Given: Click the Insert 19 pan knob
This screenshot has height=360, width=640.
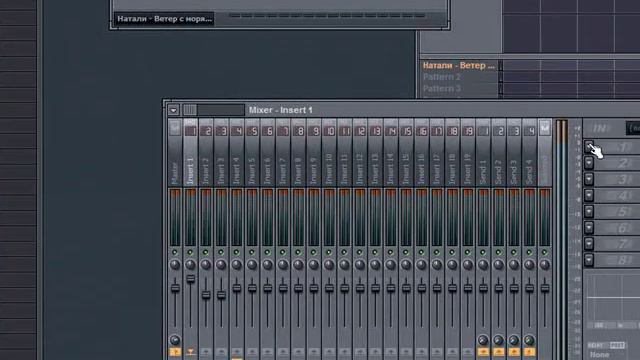Looking at the screenshot, I should tap(468, 265).
